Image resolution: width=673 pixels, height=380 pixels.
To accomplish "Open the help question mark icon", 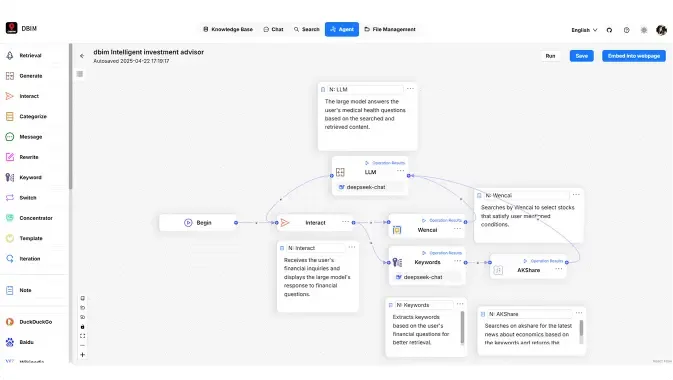I will 627,30.
